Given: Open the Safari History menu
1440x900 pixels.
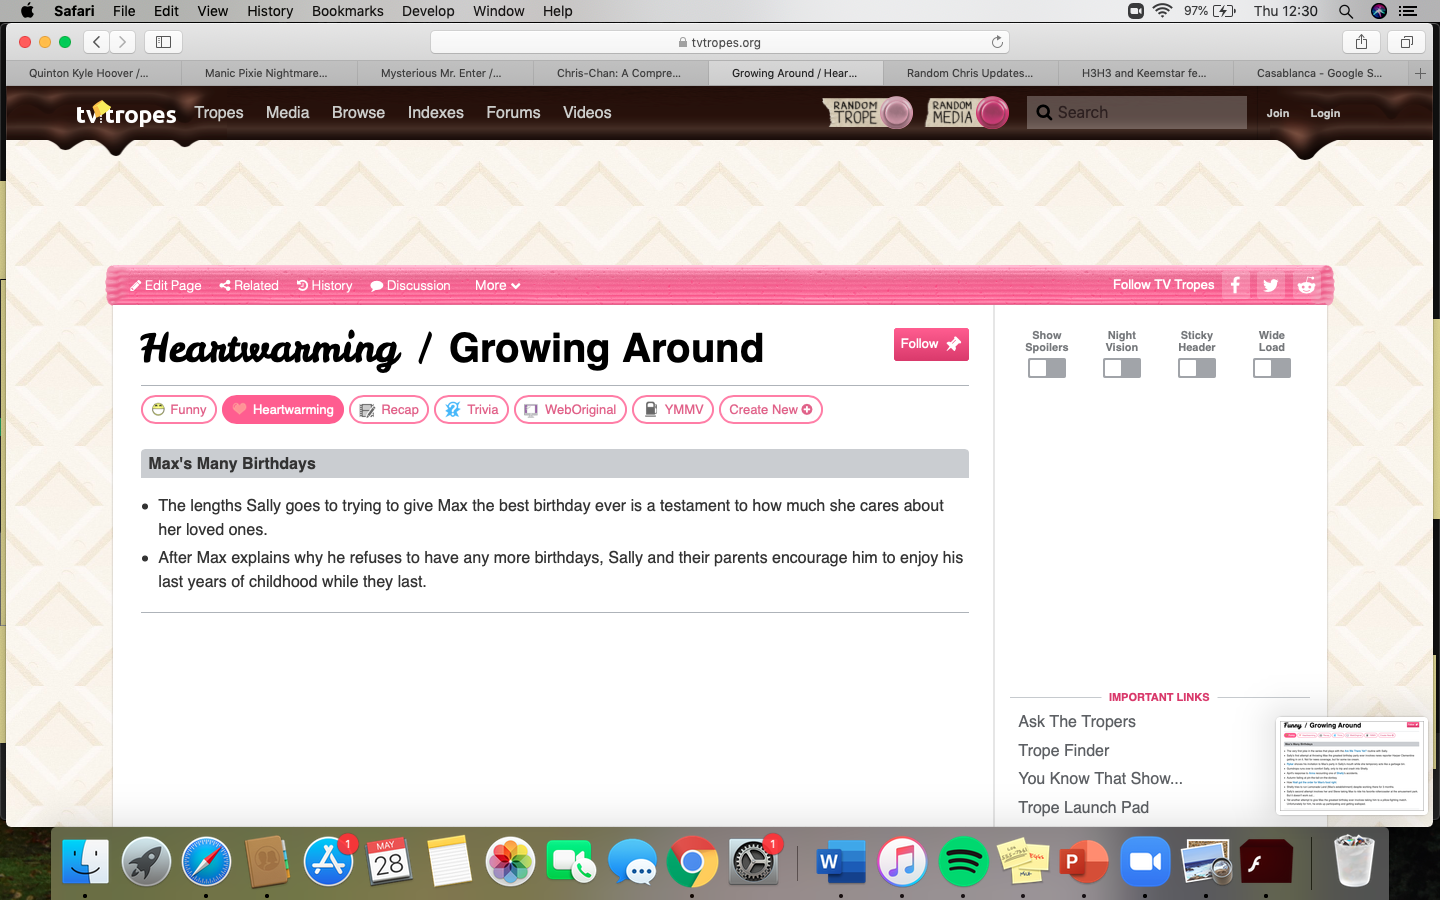Looking at the screenshot, I should [x=270, y=11].
